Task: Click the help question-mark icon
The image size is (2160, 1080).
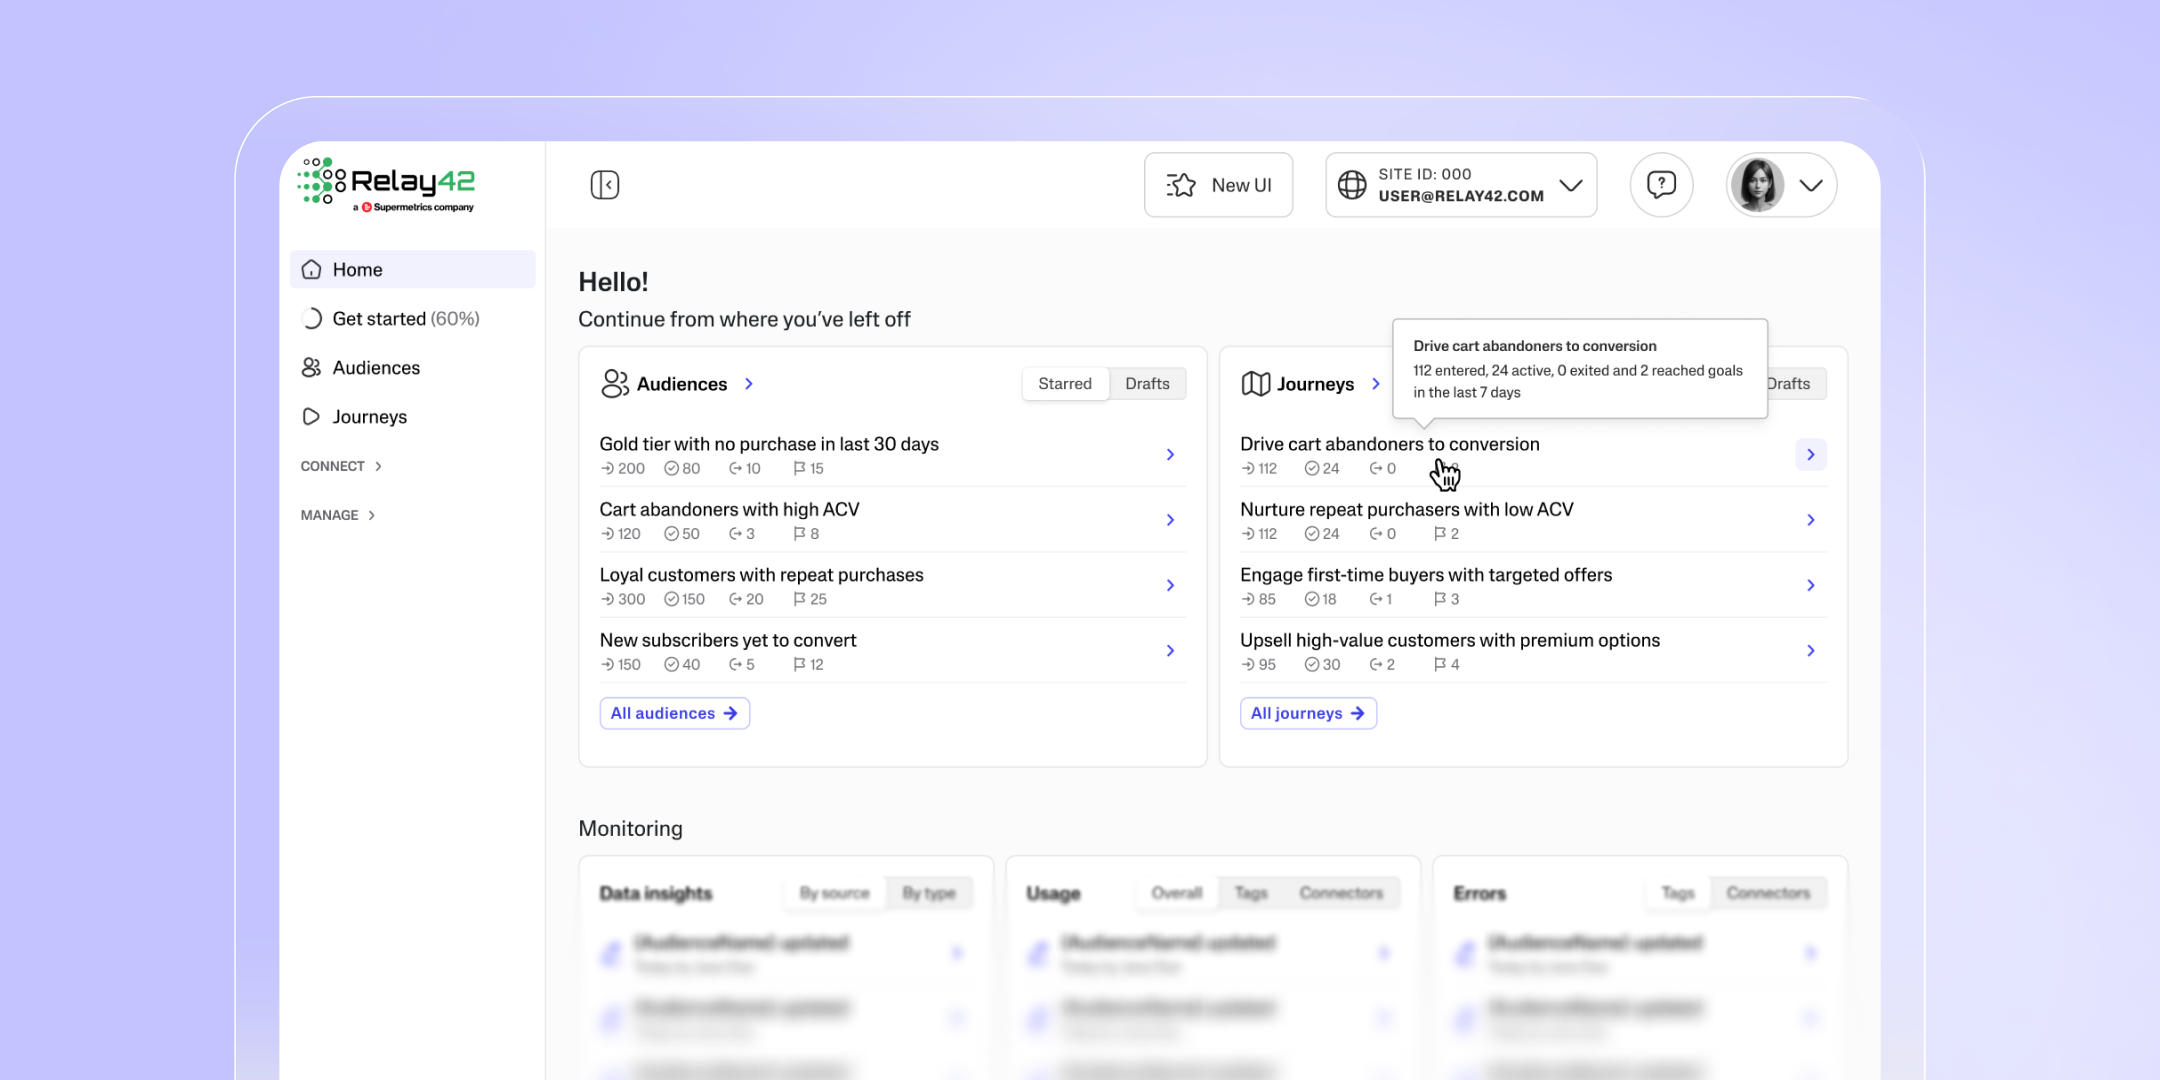Action: (1661, 185)
